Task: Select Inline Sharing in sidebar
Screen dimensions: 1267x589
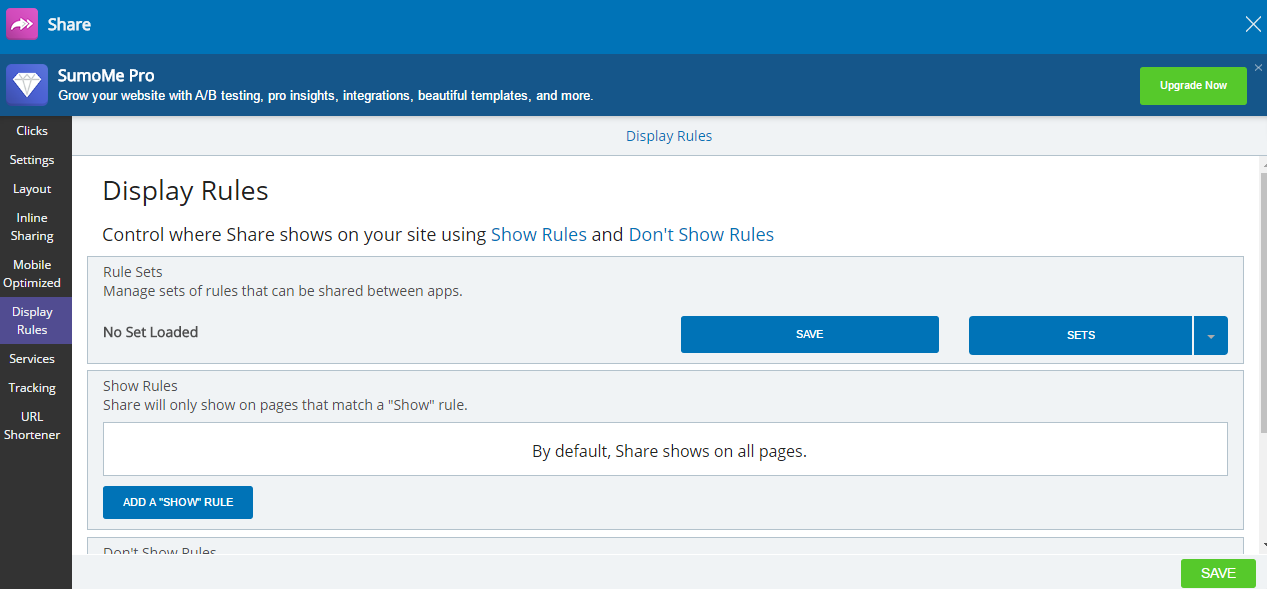Action: click(x=32, y=227)
